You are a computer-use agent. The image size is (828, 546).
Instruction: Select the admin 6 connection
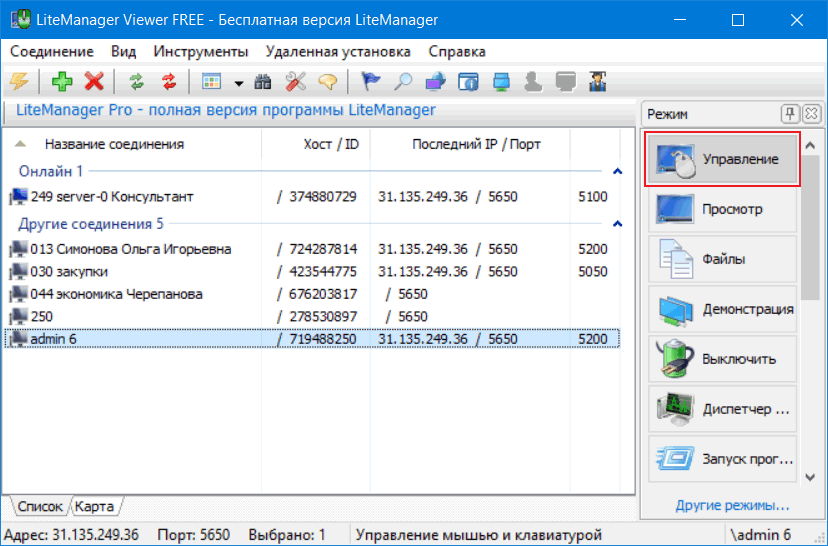tap(312, 339)
